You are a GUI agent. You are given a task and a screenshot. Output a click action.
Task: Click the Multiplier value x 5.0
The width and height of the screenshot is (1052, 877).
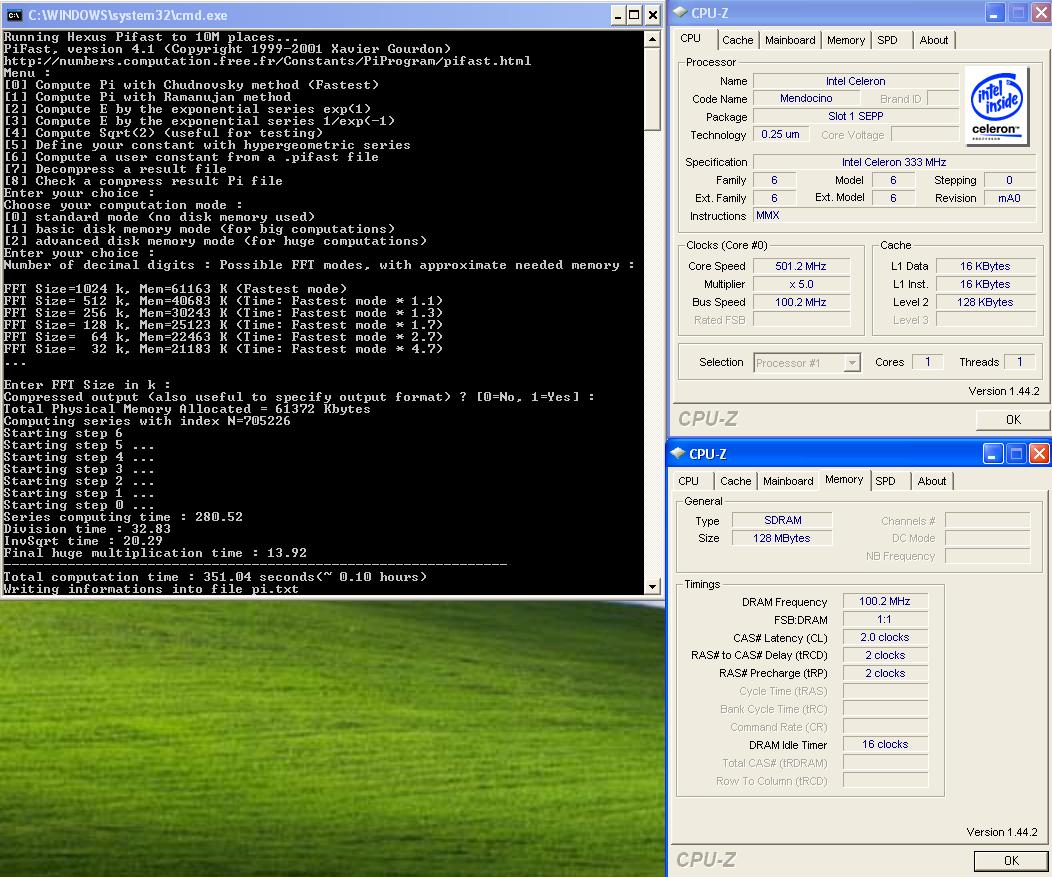pyautogui.click(x=800, y=285)
